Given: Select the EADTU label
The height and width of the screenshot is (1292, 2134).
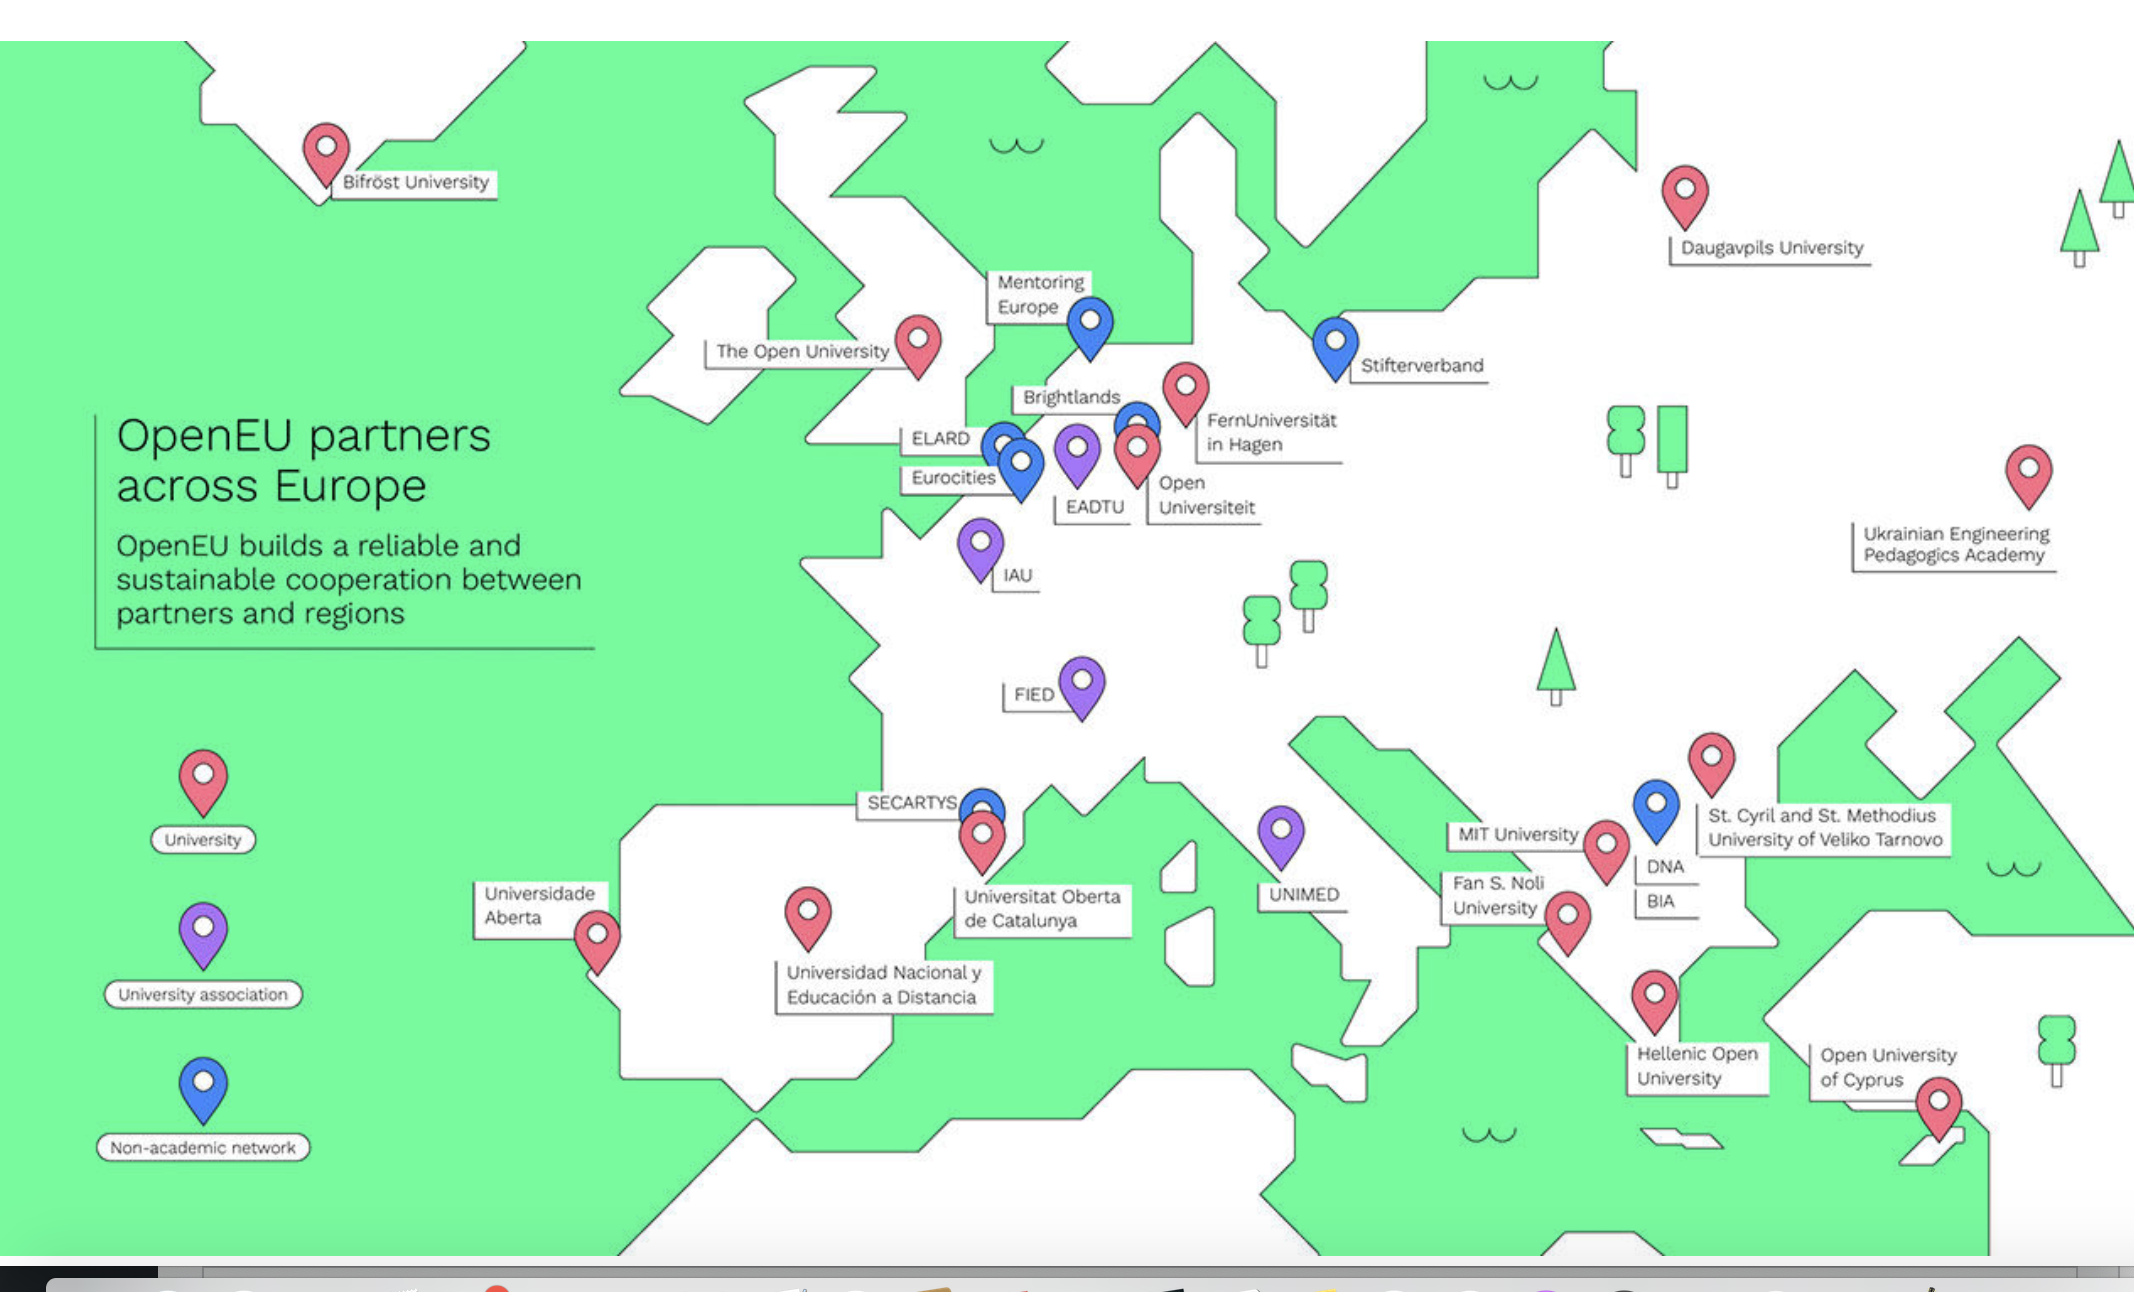Looking at the screenshot, I should pos(1094,507).
